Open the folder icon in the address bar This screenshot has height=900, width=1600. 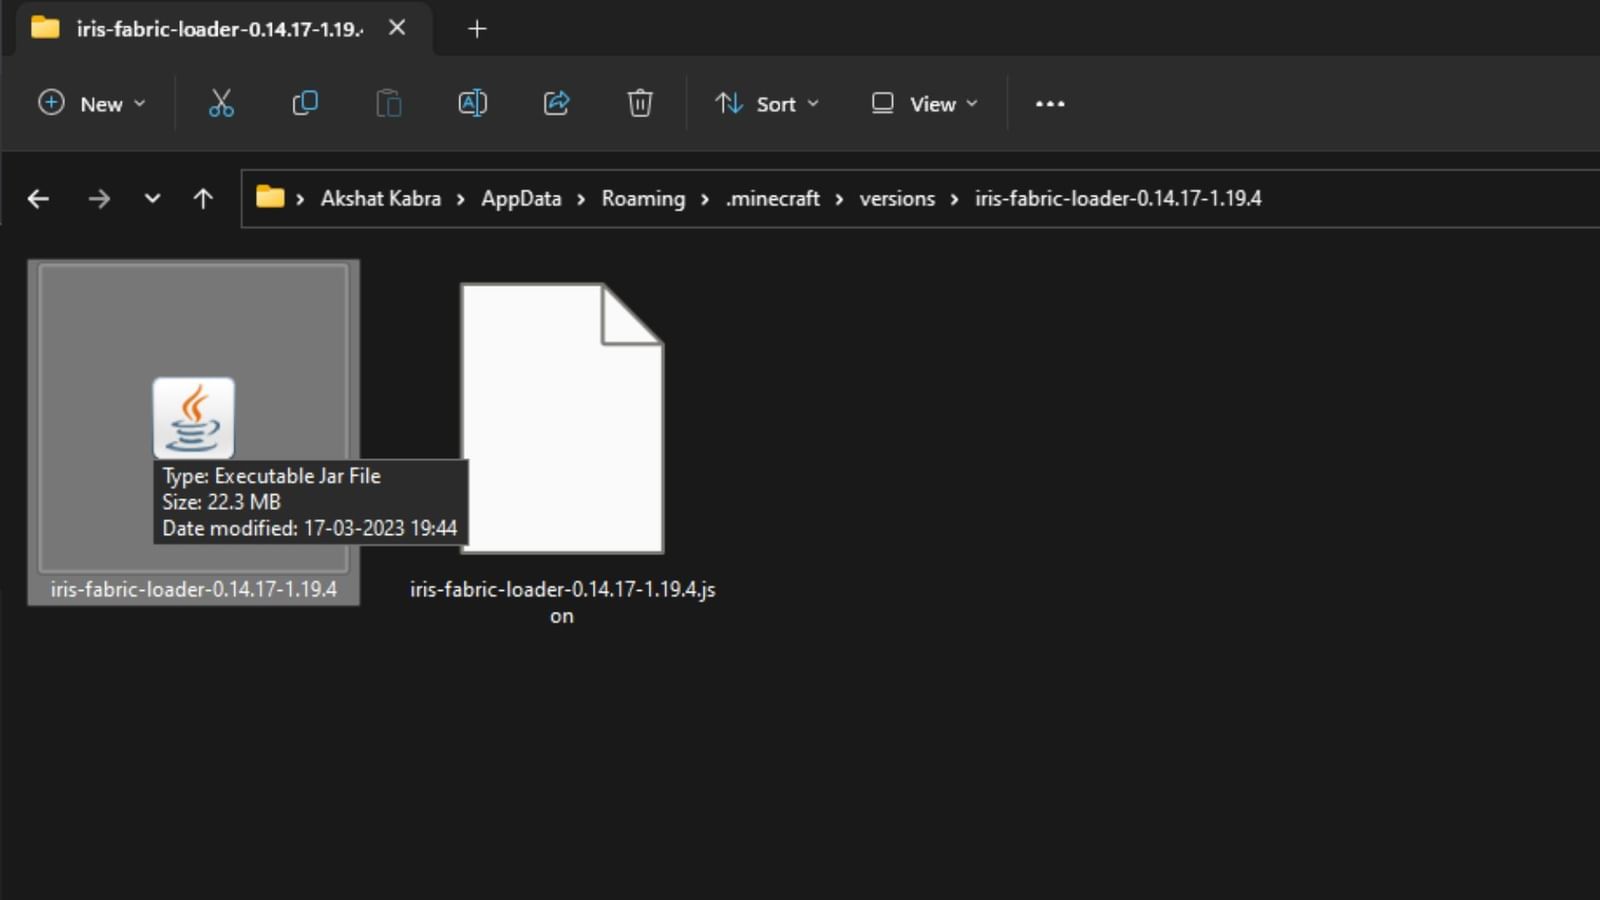pos(268,198)
